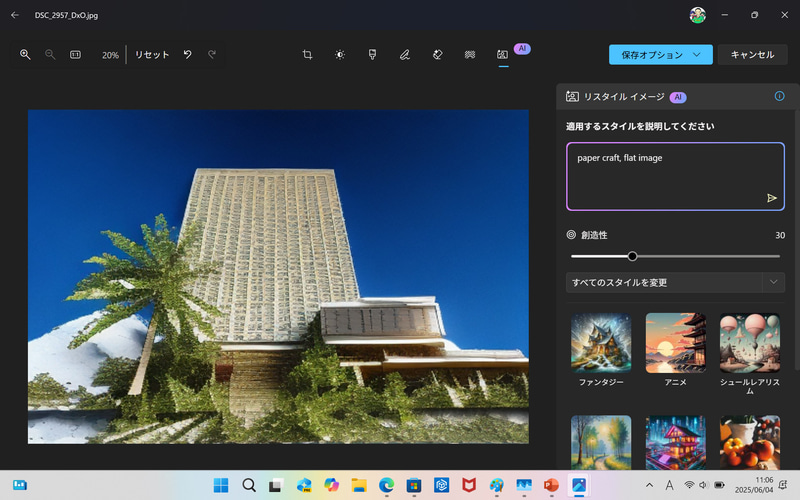Open the filter brush tool
The height and width of the screenshot is (500, 800).
[372, 54]
